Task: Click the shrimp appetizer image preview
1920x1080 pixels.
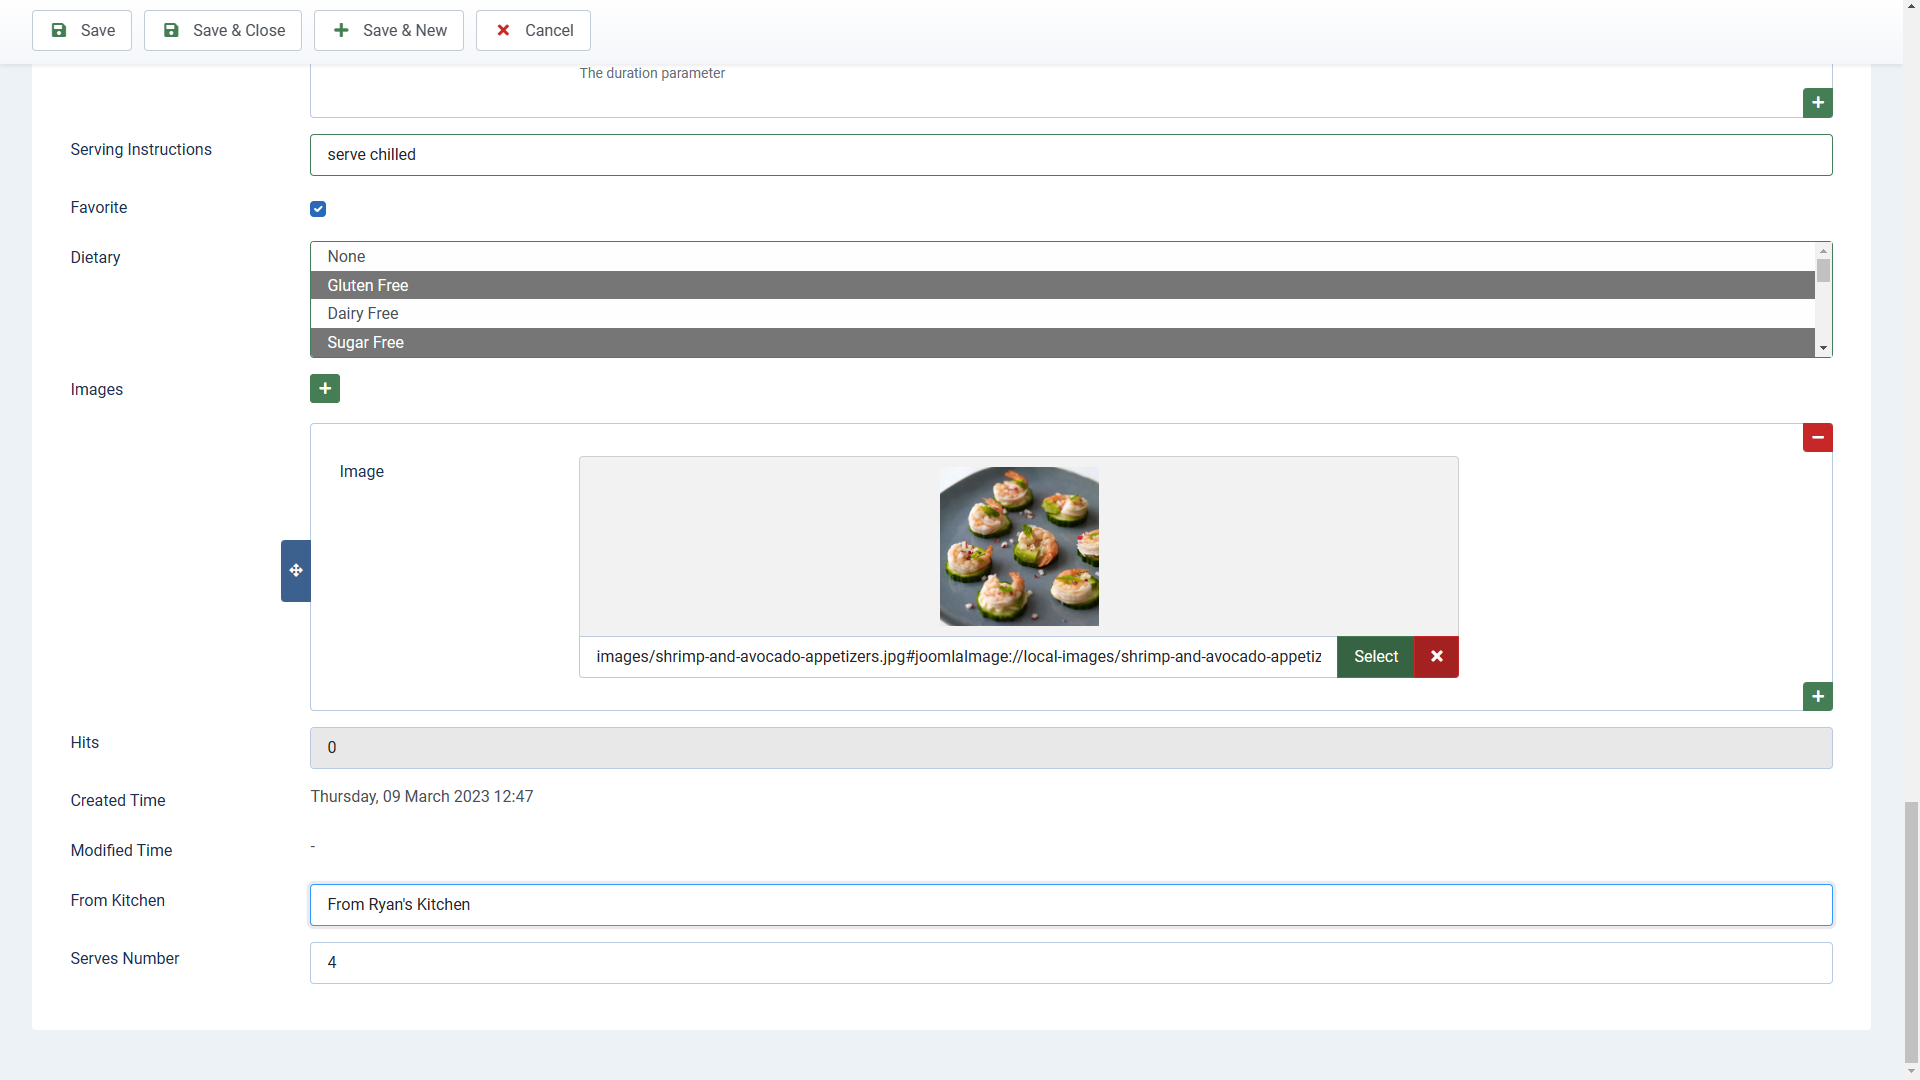Action: [x=1018, y=546]
